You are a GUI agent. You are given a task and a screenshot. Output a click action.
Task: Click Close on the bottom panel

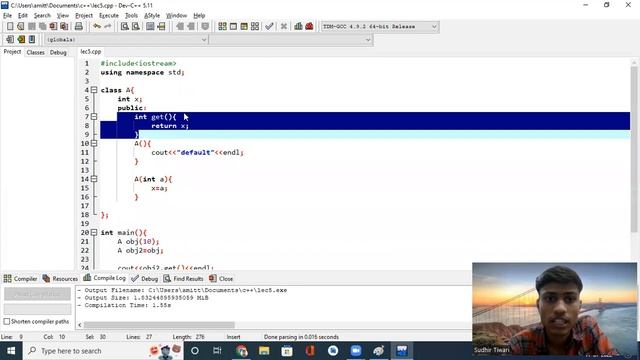(221, 279)
